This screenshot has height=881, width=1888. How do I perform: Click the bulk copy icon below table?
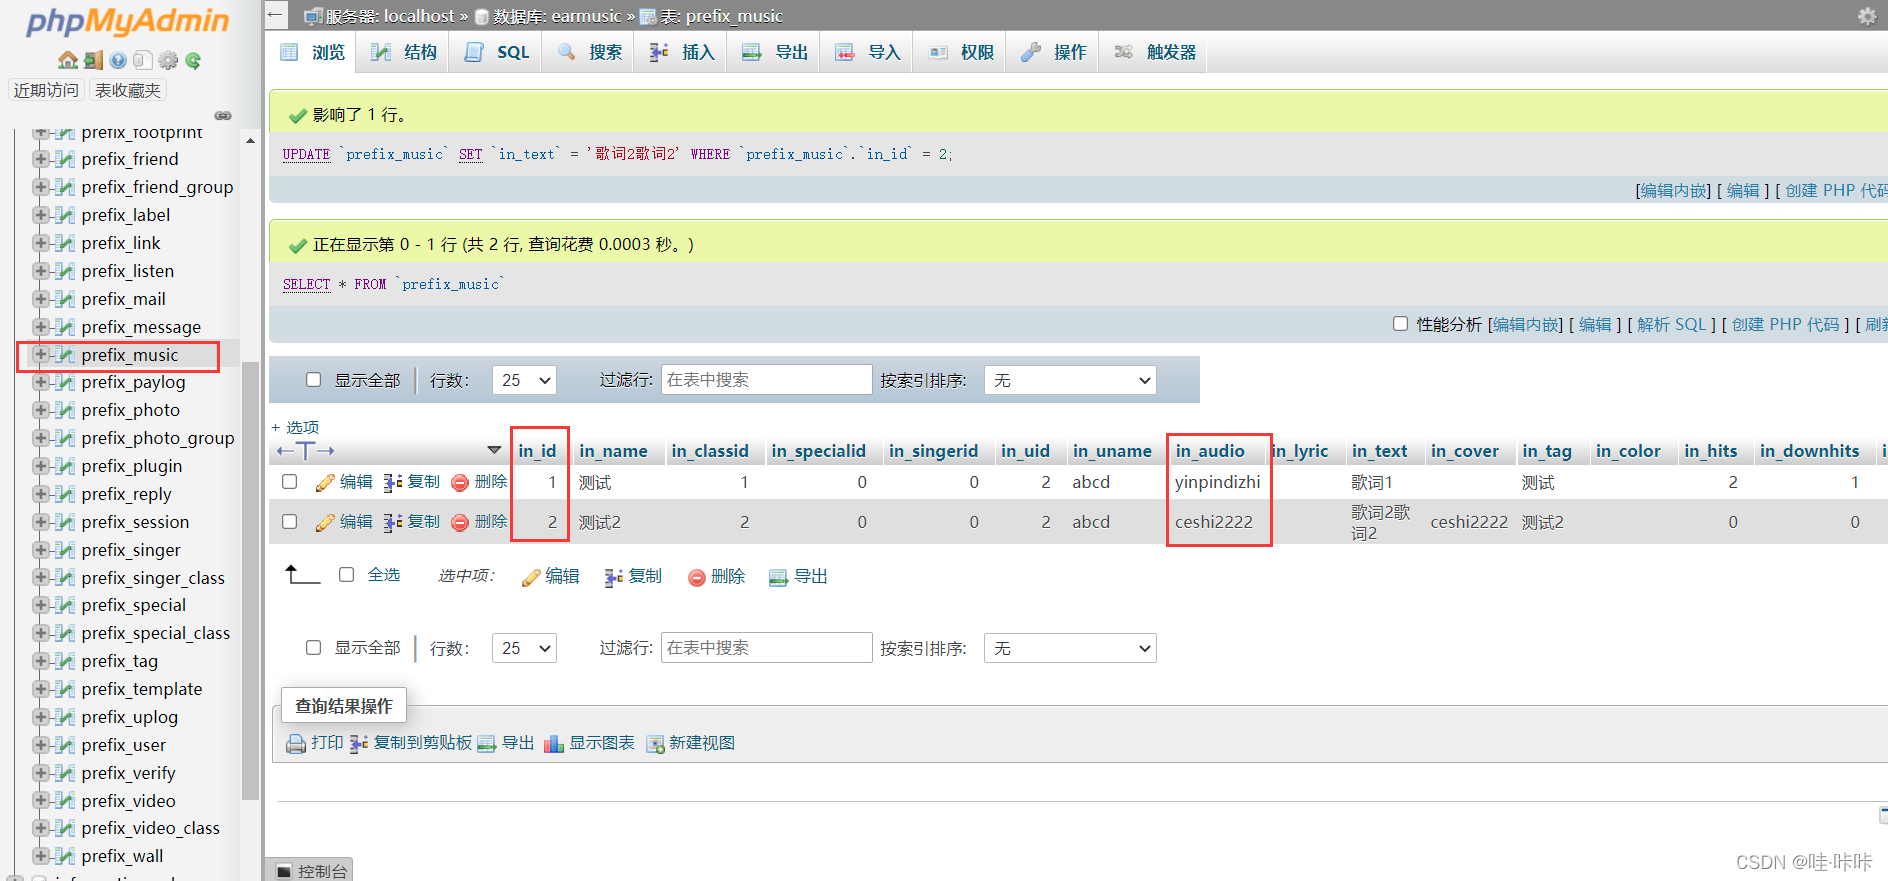pos(614,577)
